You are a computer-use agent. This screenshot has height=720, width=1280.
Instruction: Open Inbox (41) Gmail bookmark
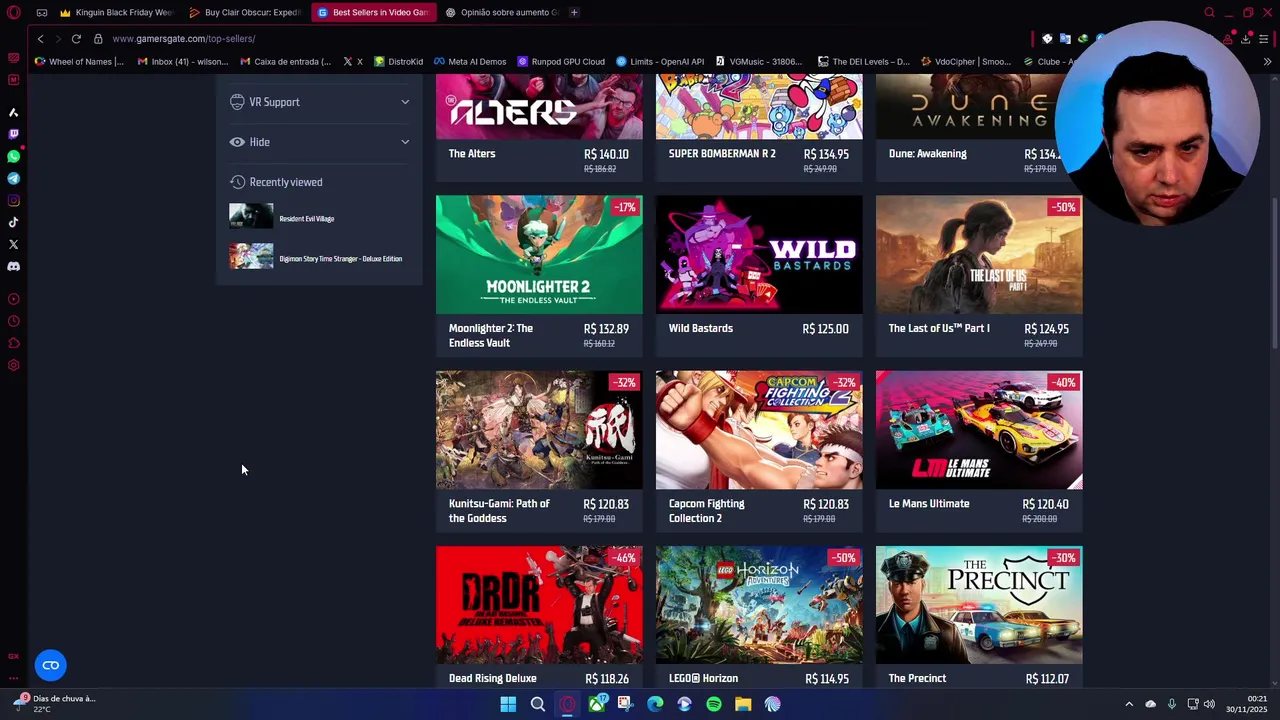coord(183,61)
